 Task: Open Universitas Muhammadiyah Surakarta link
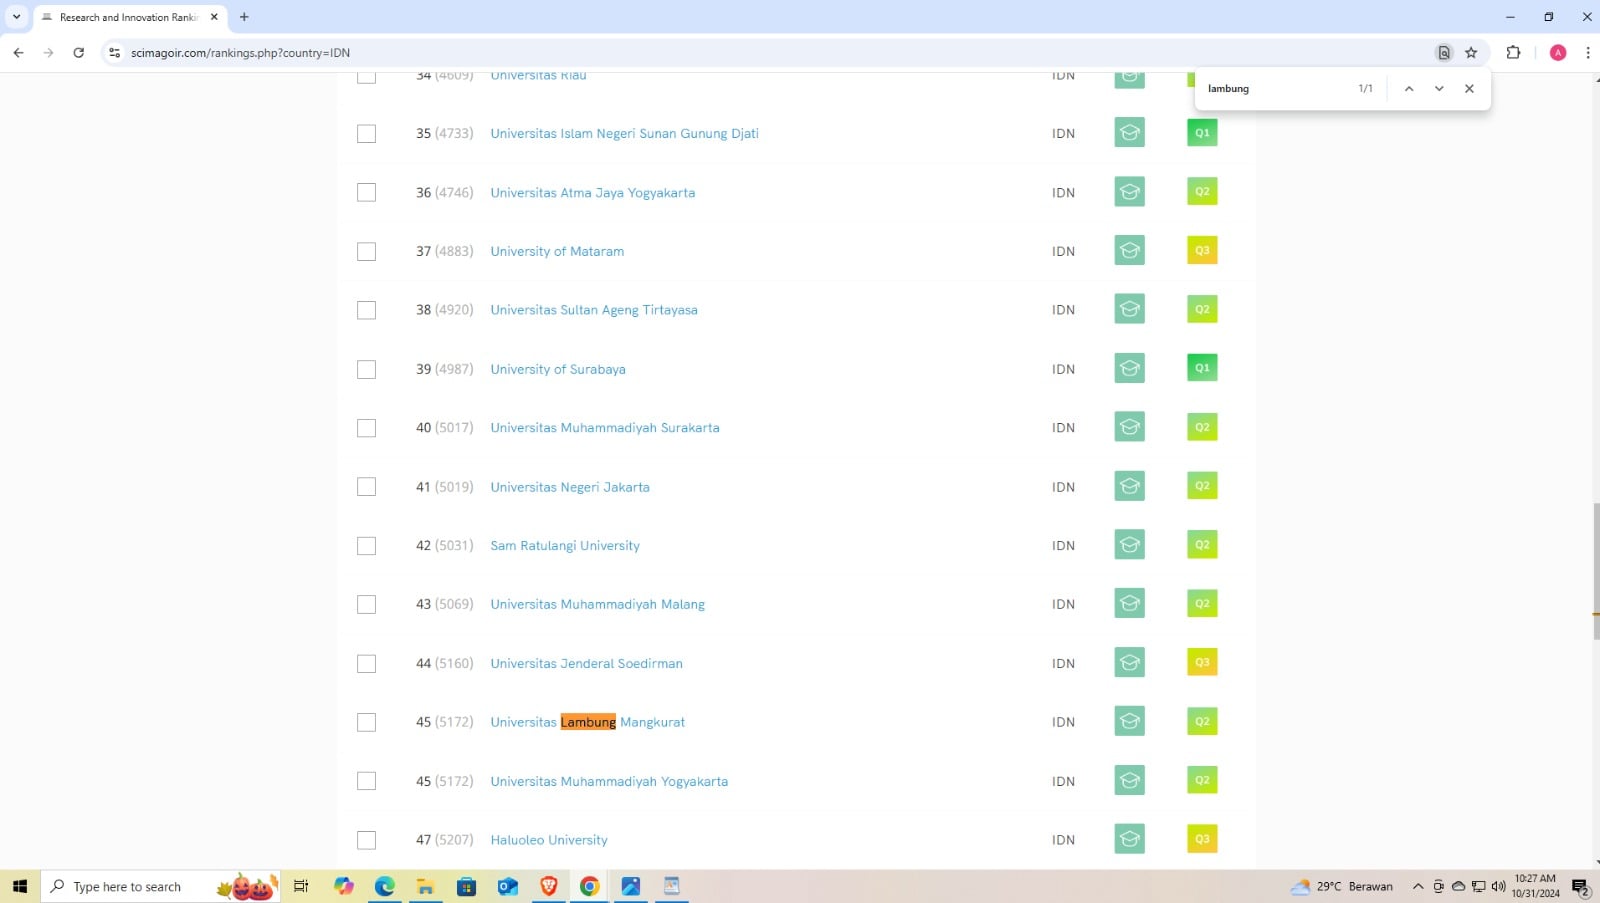pyautogui.click(x=605, y=428)
